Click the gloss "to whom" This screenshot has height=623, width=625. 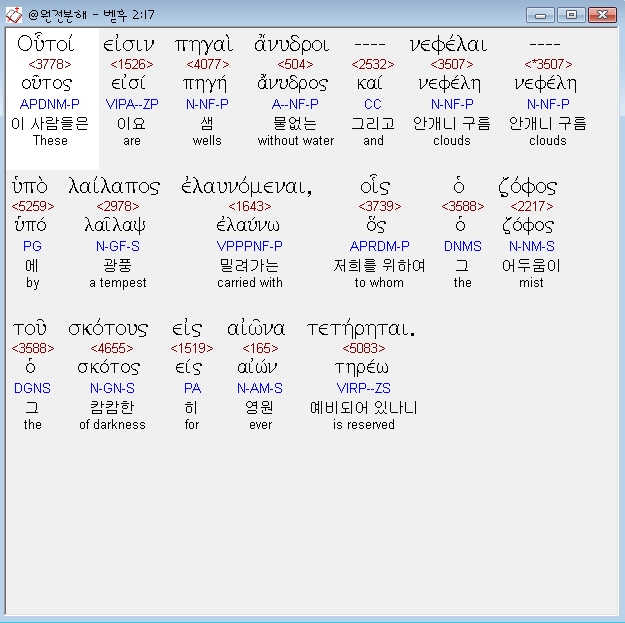pos(379,283)
